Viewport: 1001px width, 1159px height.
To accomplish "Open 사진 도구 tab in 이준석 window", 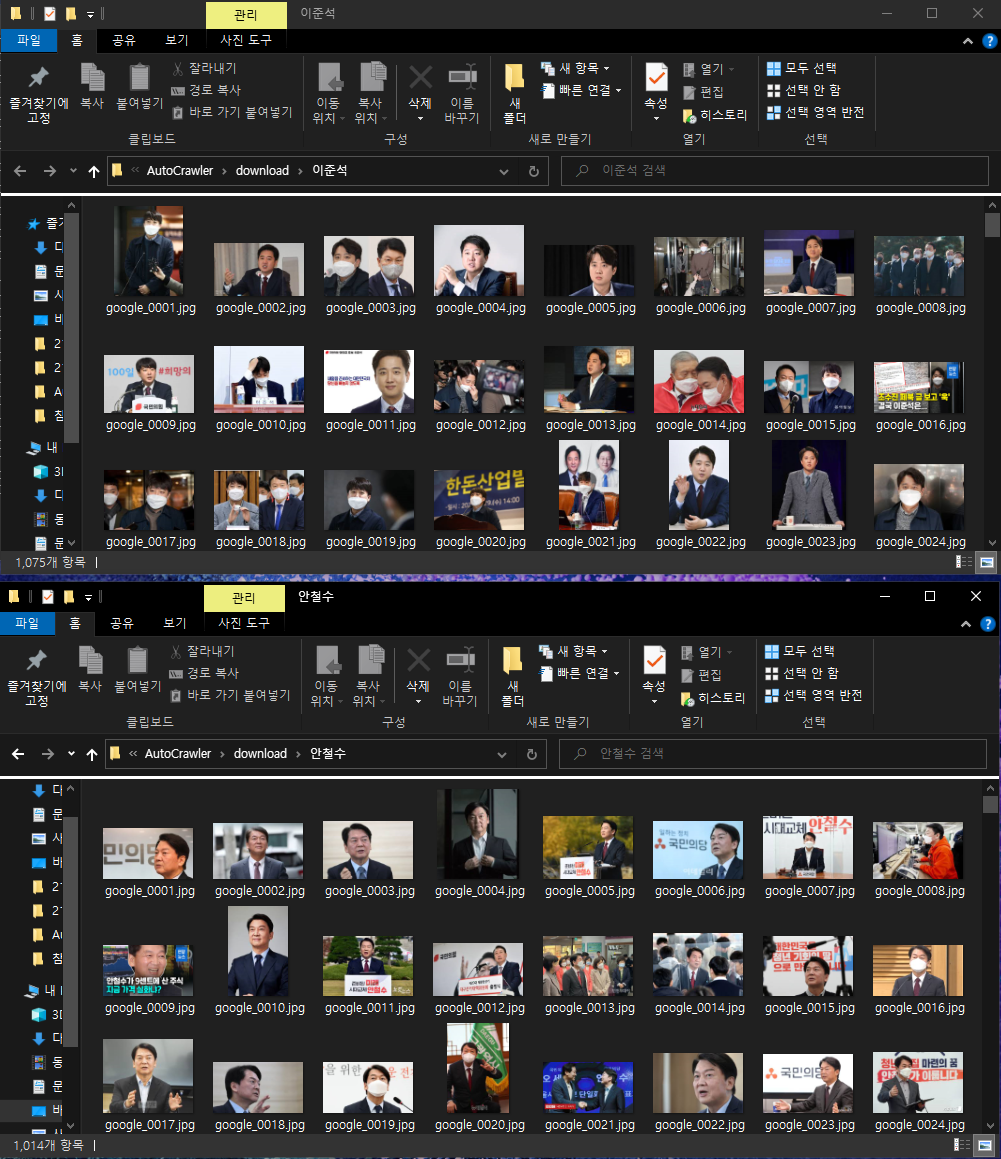I will [245, 40].
